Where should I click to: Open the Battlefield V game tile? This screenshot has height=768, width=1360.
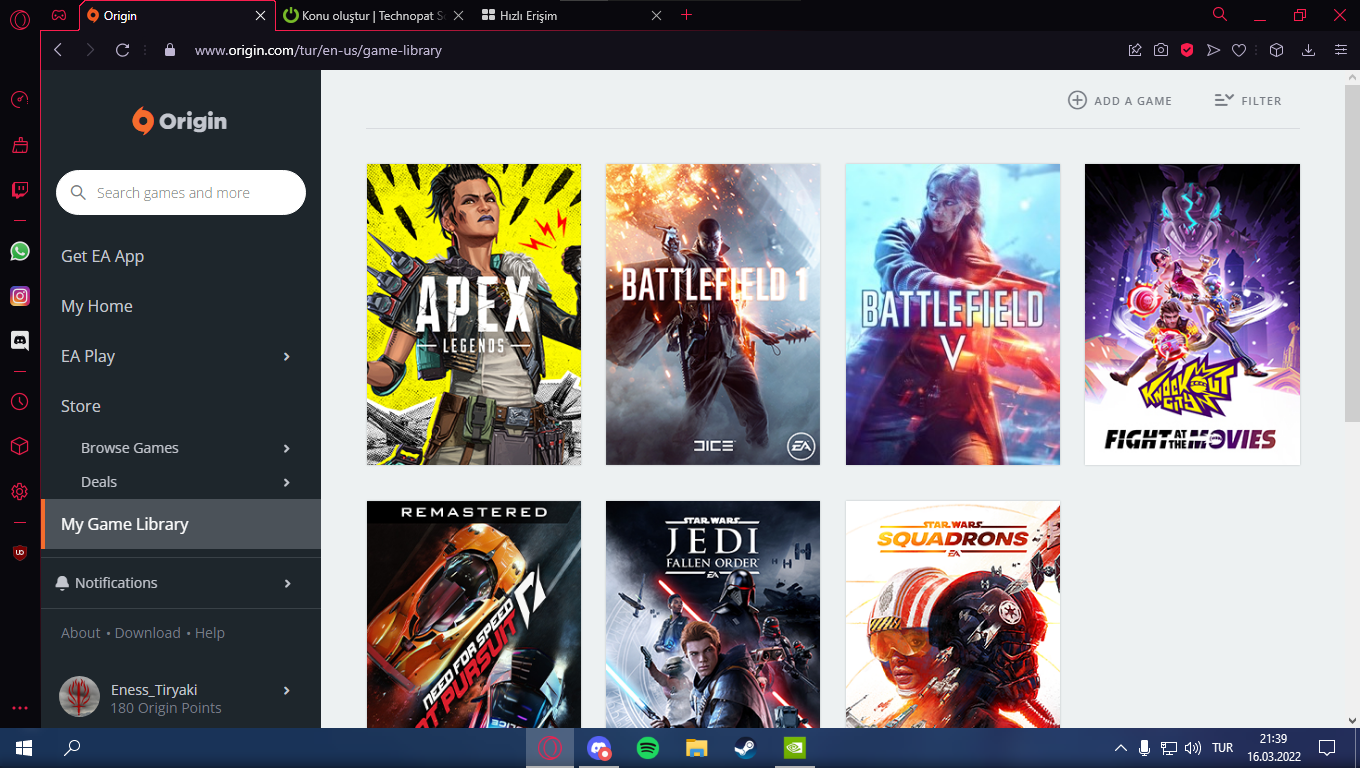(x=953, y=314)
